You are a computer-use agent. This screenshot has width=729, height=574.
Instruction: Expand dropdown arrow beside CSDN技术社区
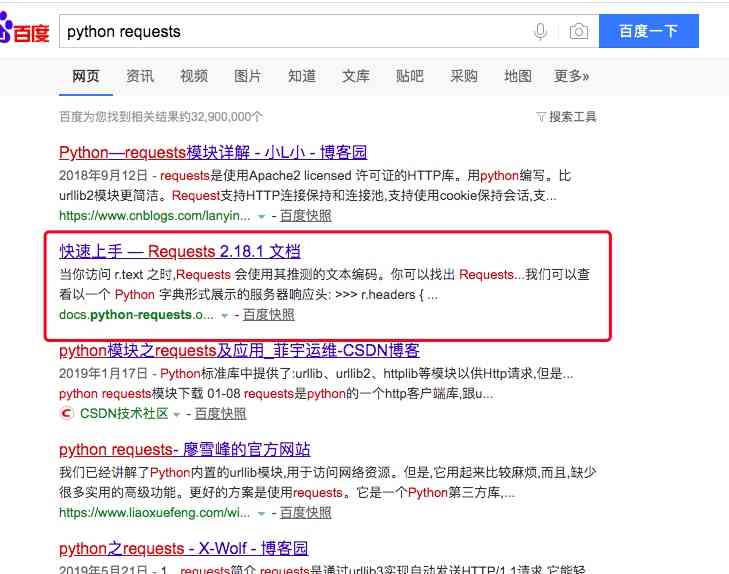point(177,414)
